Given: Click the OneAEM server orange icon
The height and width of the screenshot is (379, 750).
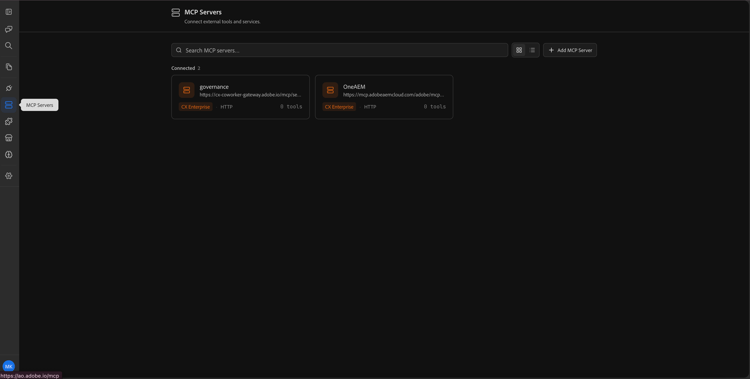Looking at the screenshot, I should [x=330, y=90].
